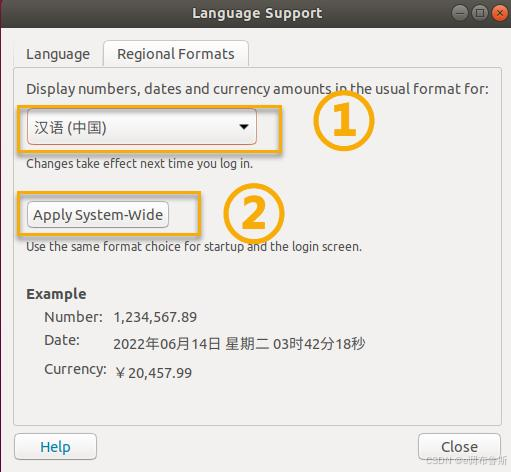
Task: Minimize the Language Support window
Action: [460, 13]
